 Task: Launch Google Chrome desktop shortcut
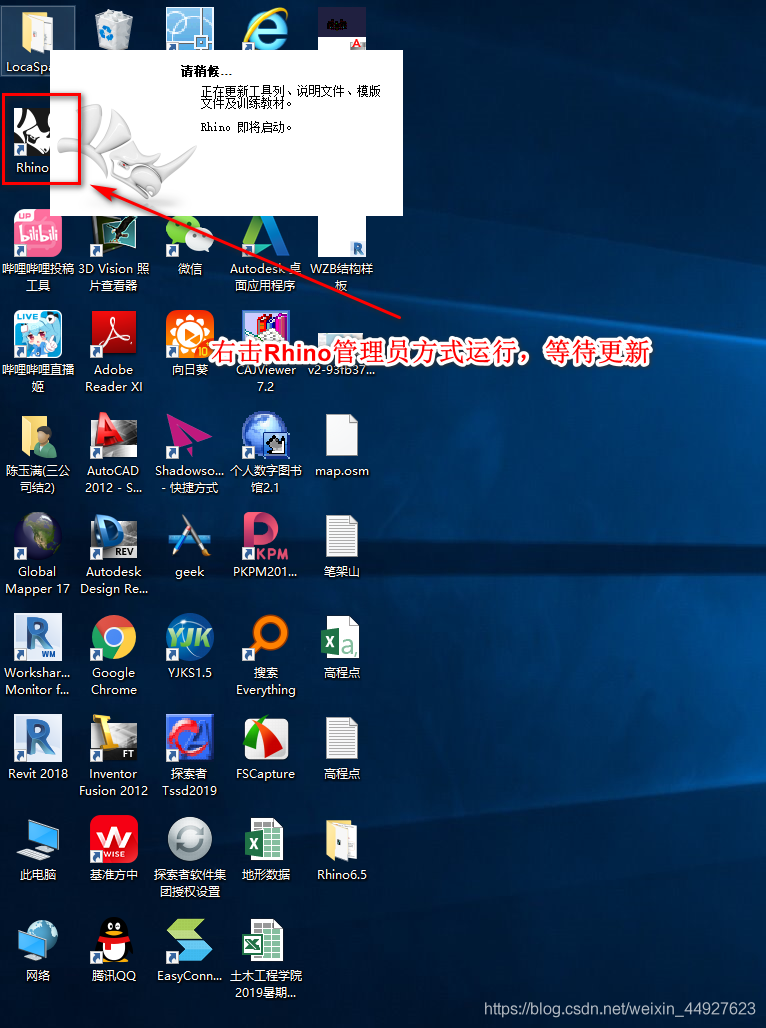pos(113,654)
